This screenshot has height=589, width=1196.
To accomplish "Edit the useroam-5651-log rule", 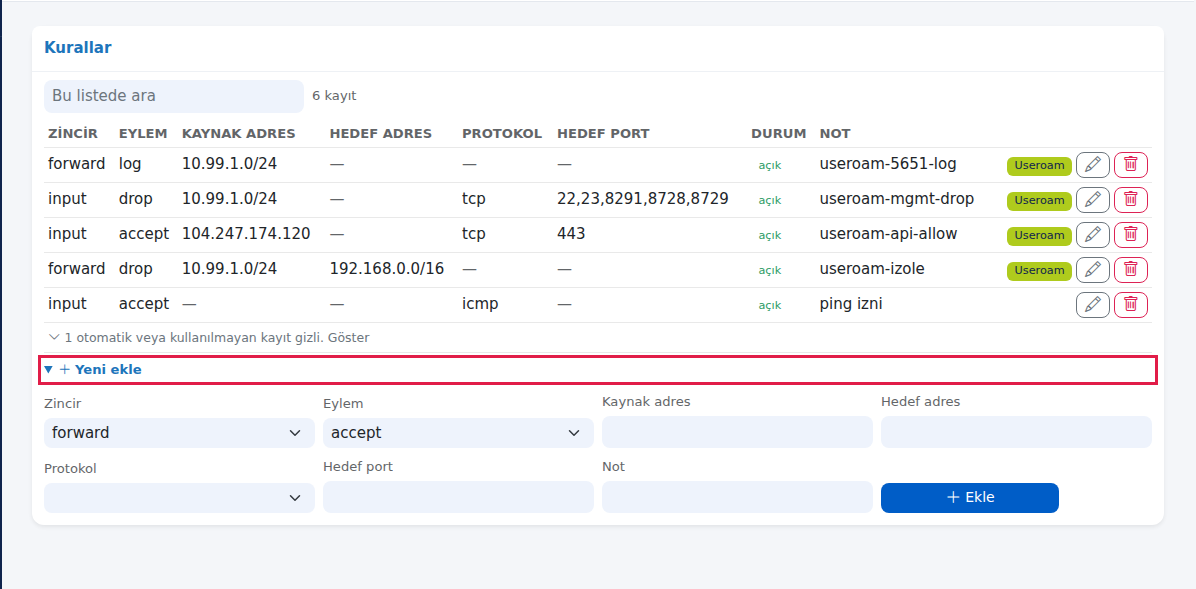I will (1092, 165).
